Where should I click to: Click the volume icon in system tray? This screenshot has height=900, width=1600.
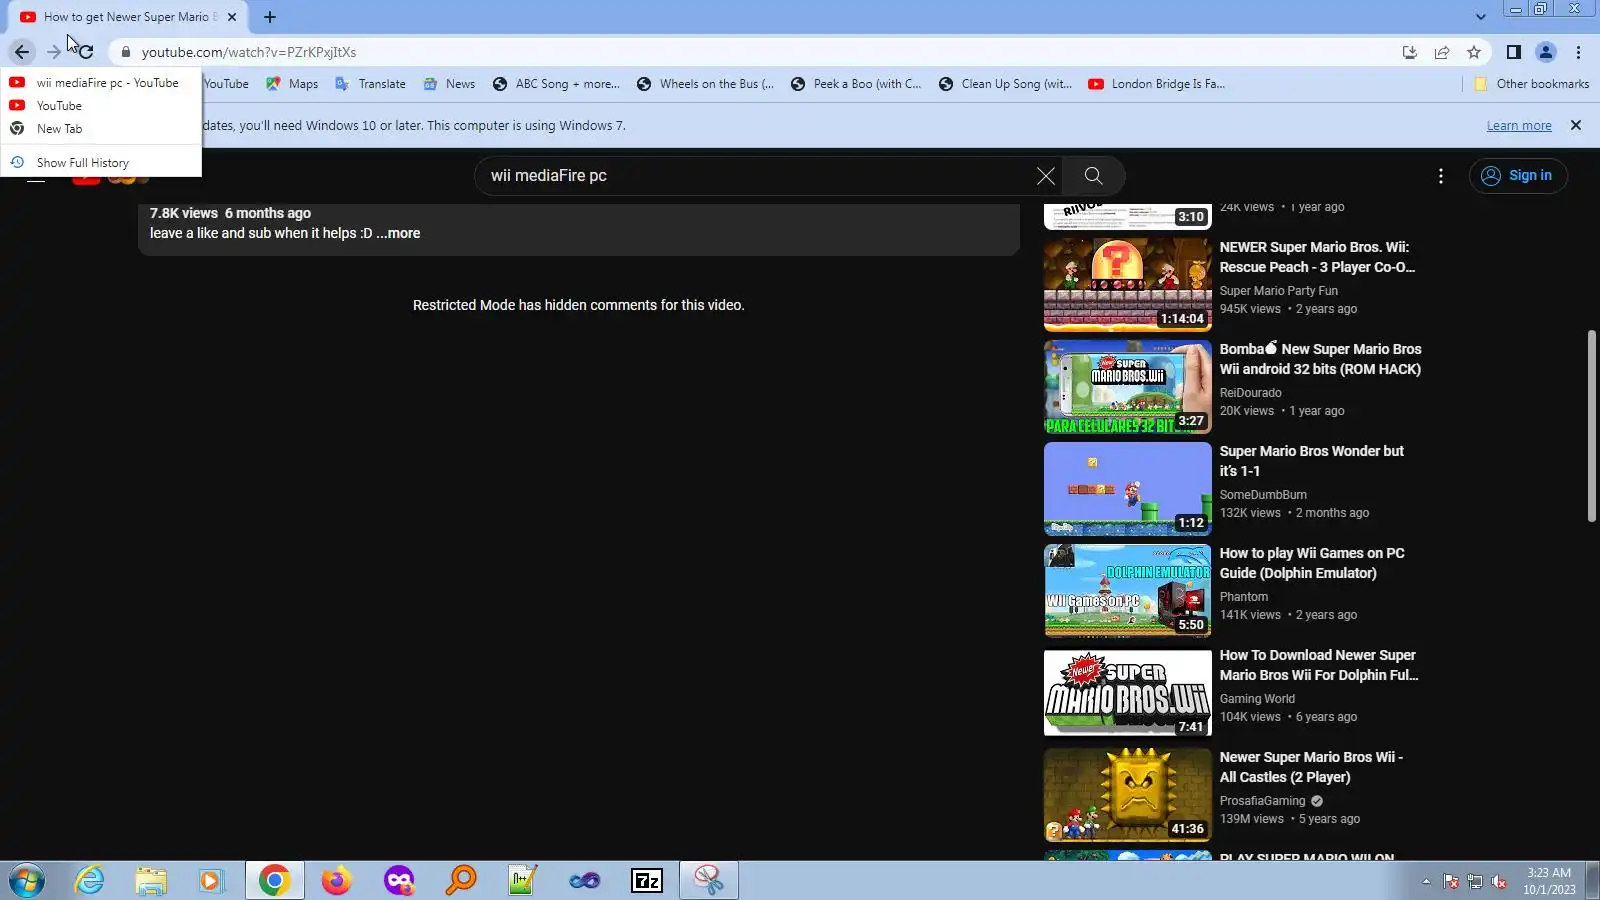(x=1499, y=881)
